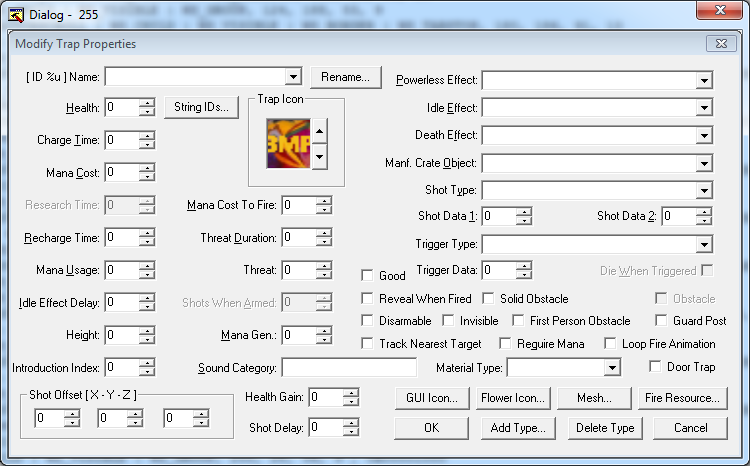Click Trap Icon down arrow spinner

pyautogui.click(x=320, y=156)
